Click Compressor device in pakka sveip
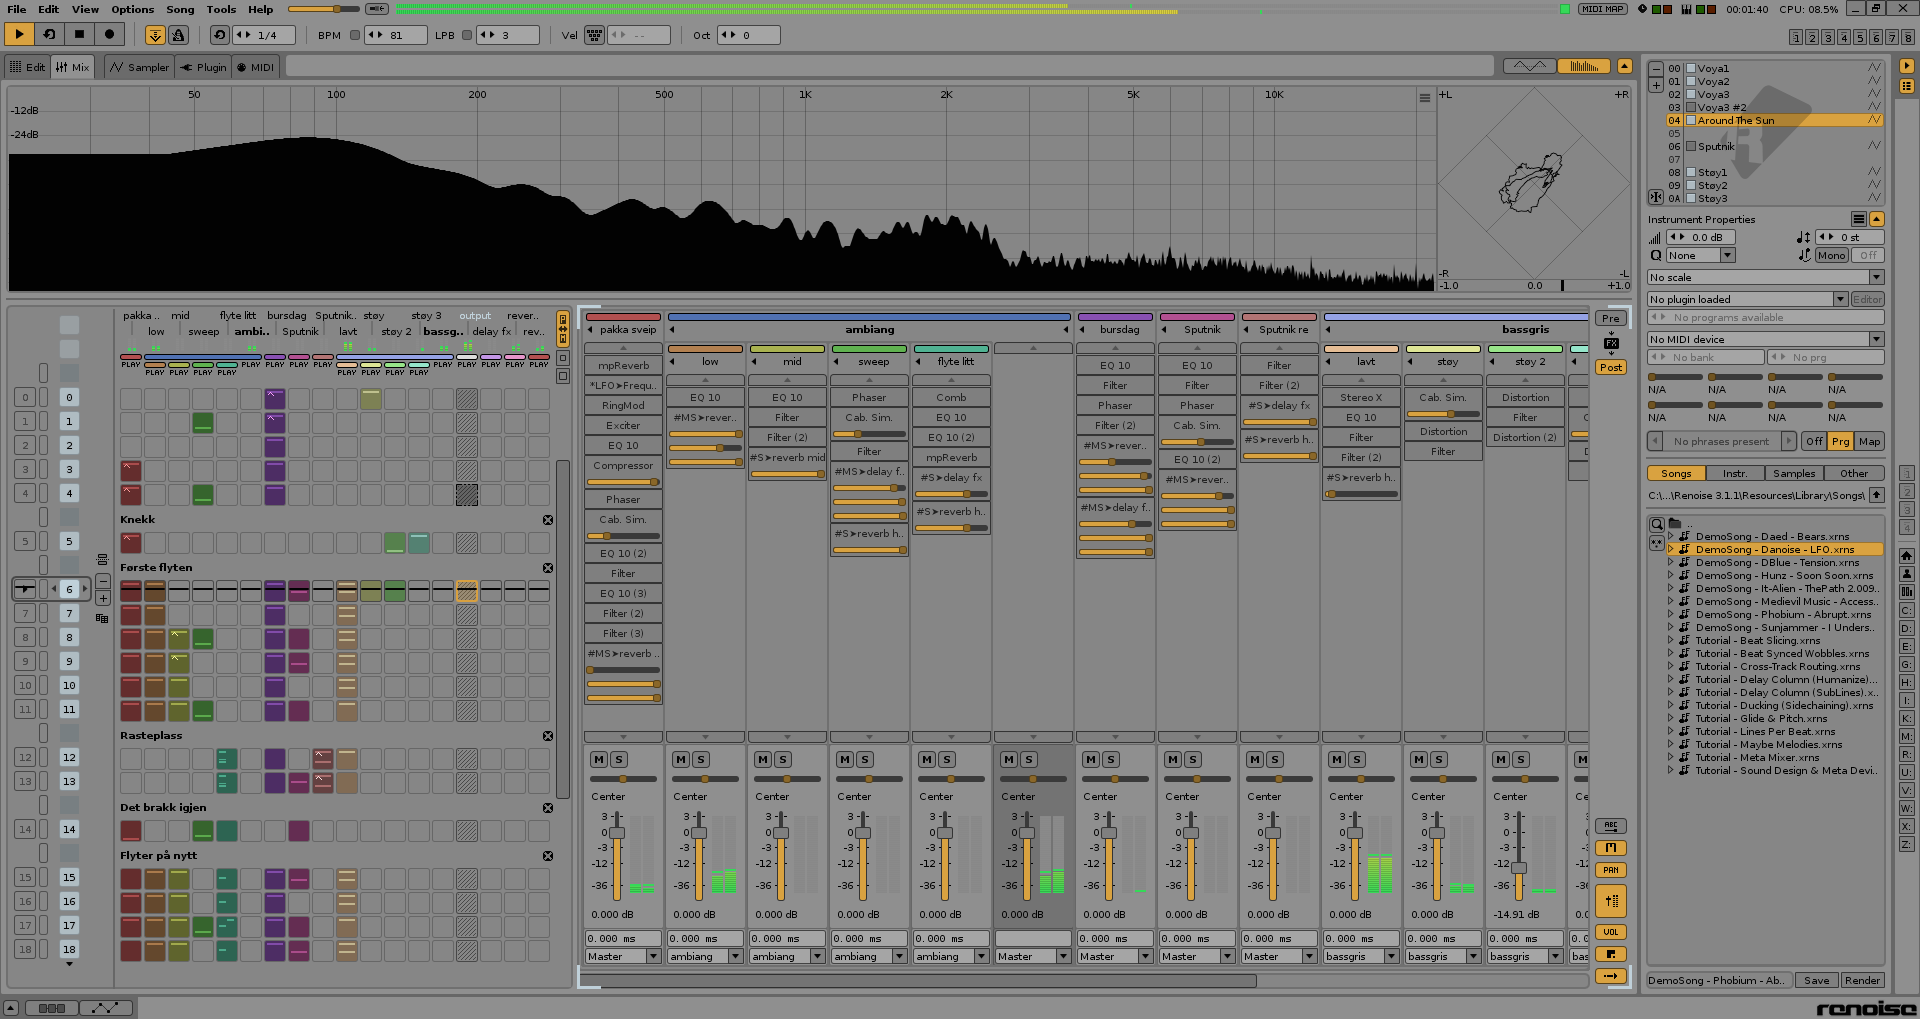 (x=623, y=466)
